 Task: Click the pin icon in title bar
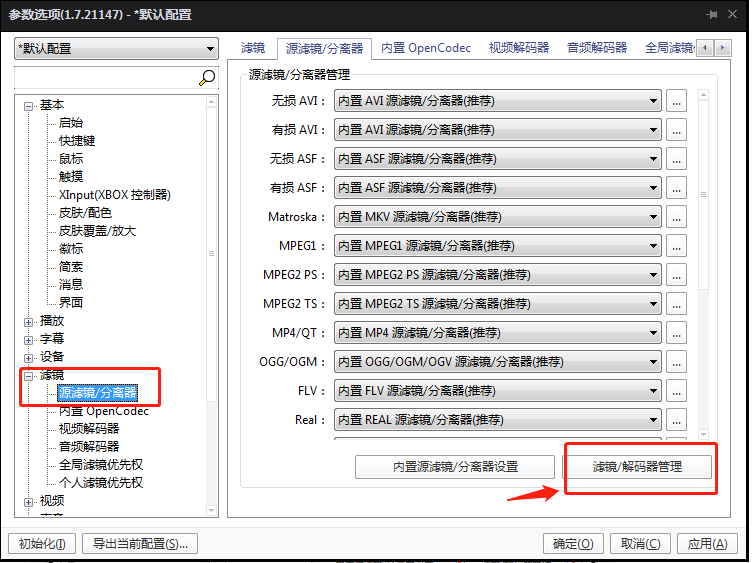click(x=711, y=14)
